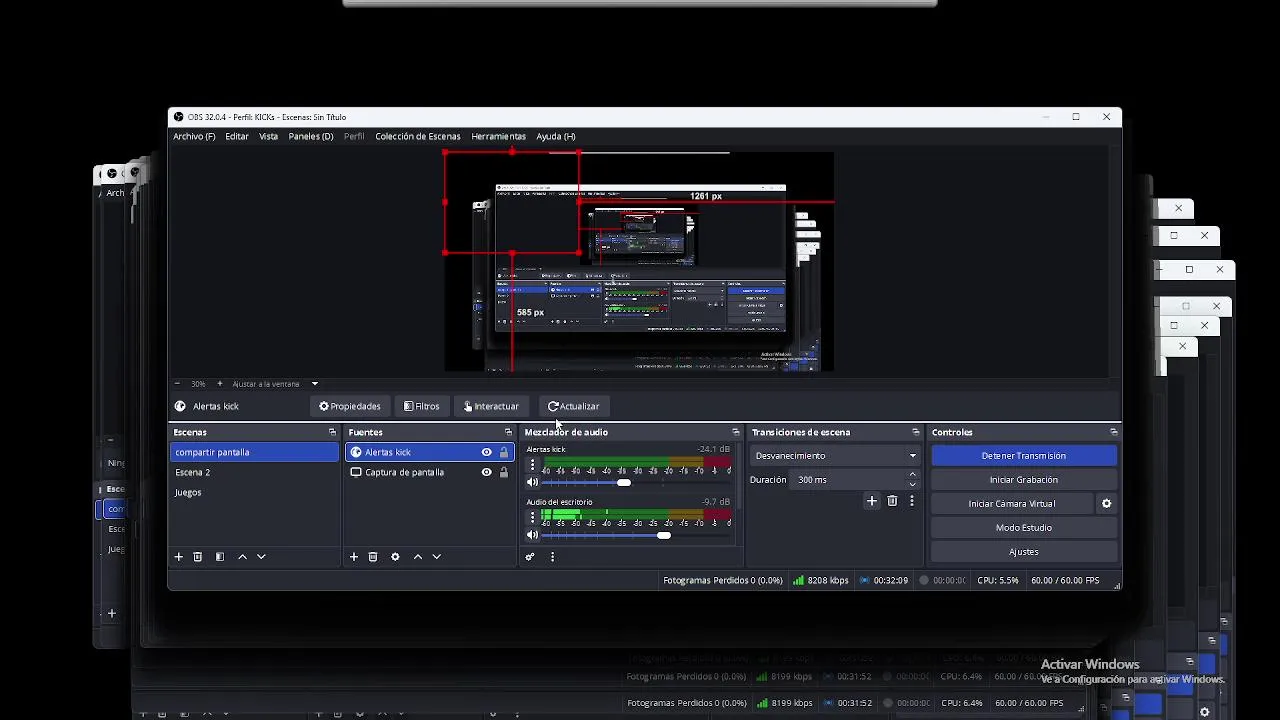Image resolution: width=1280 pixels, height=720 pixels.
Task: Add a new source in Fuentes
Action: pos(353,557)
